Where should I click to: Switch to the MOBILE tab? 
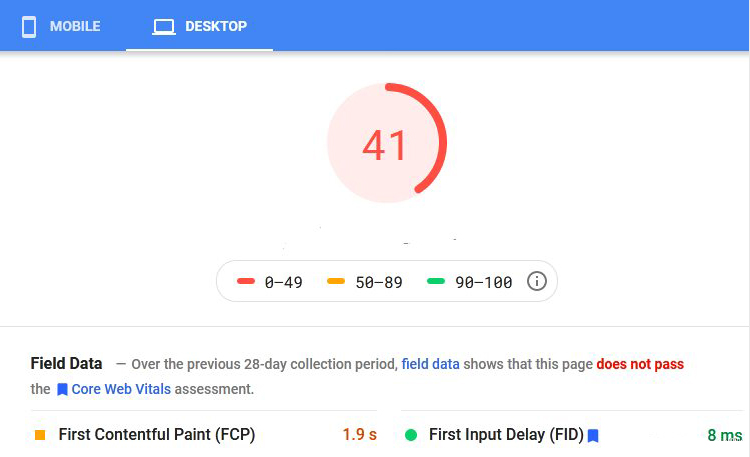tap(61, 26)
